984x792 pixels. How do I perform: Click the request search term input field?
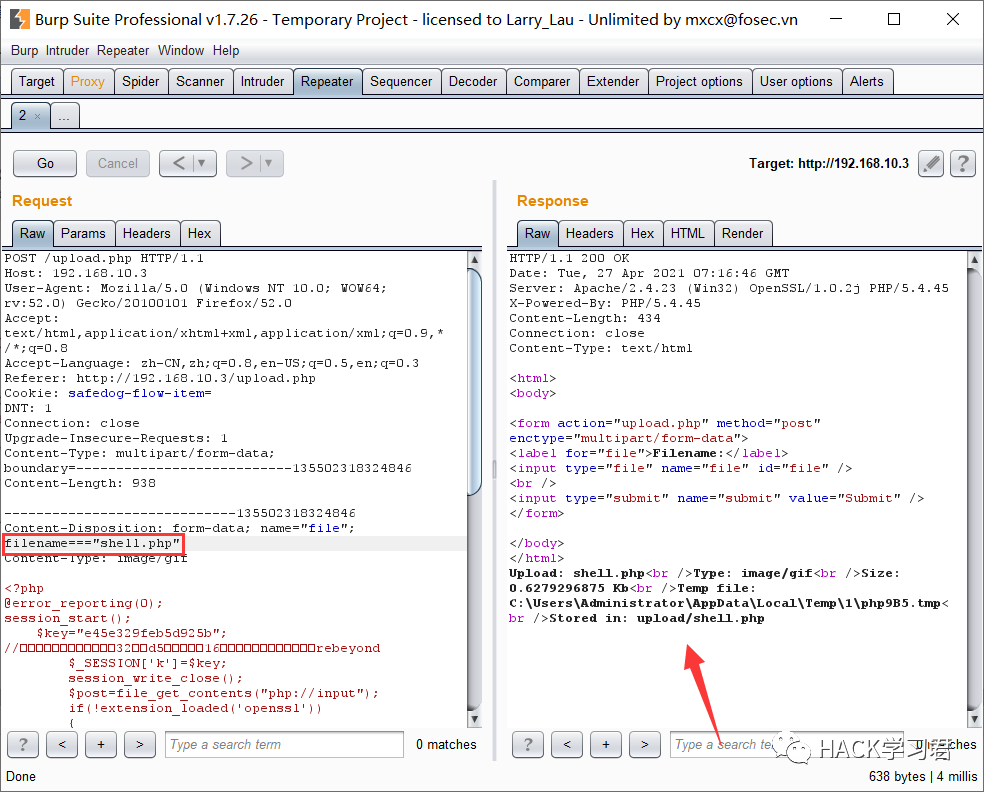pyautogui.click(x=284, y=744)
